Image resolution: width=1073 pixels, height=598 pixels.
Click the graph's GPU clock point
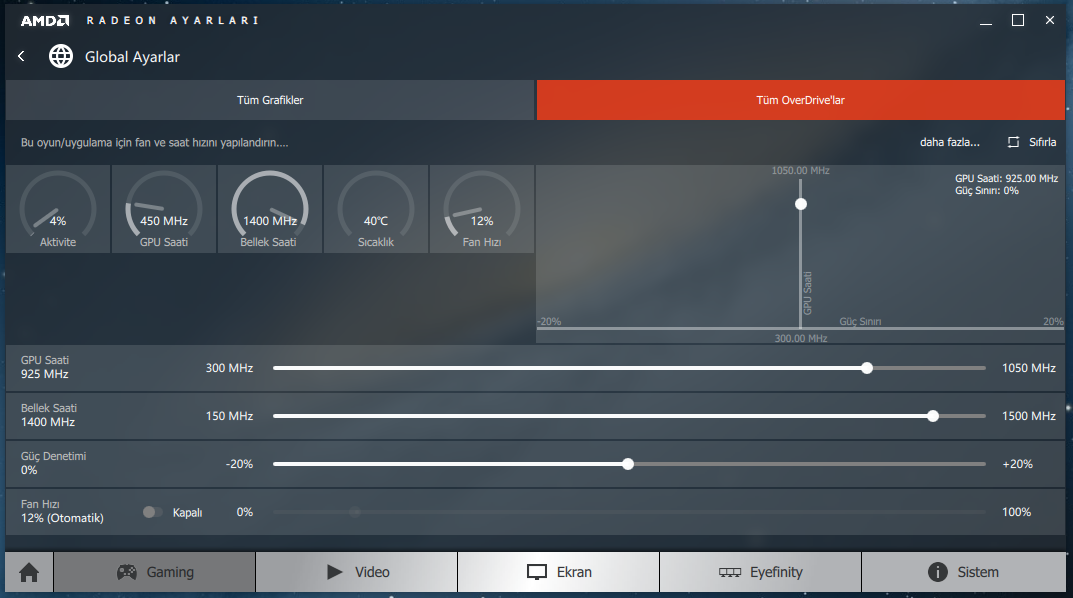click(x=800, y=204)
